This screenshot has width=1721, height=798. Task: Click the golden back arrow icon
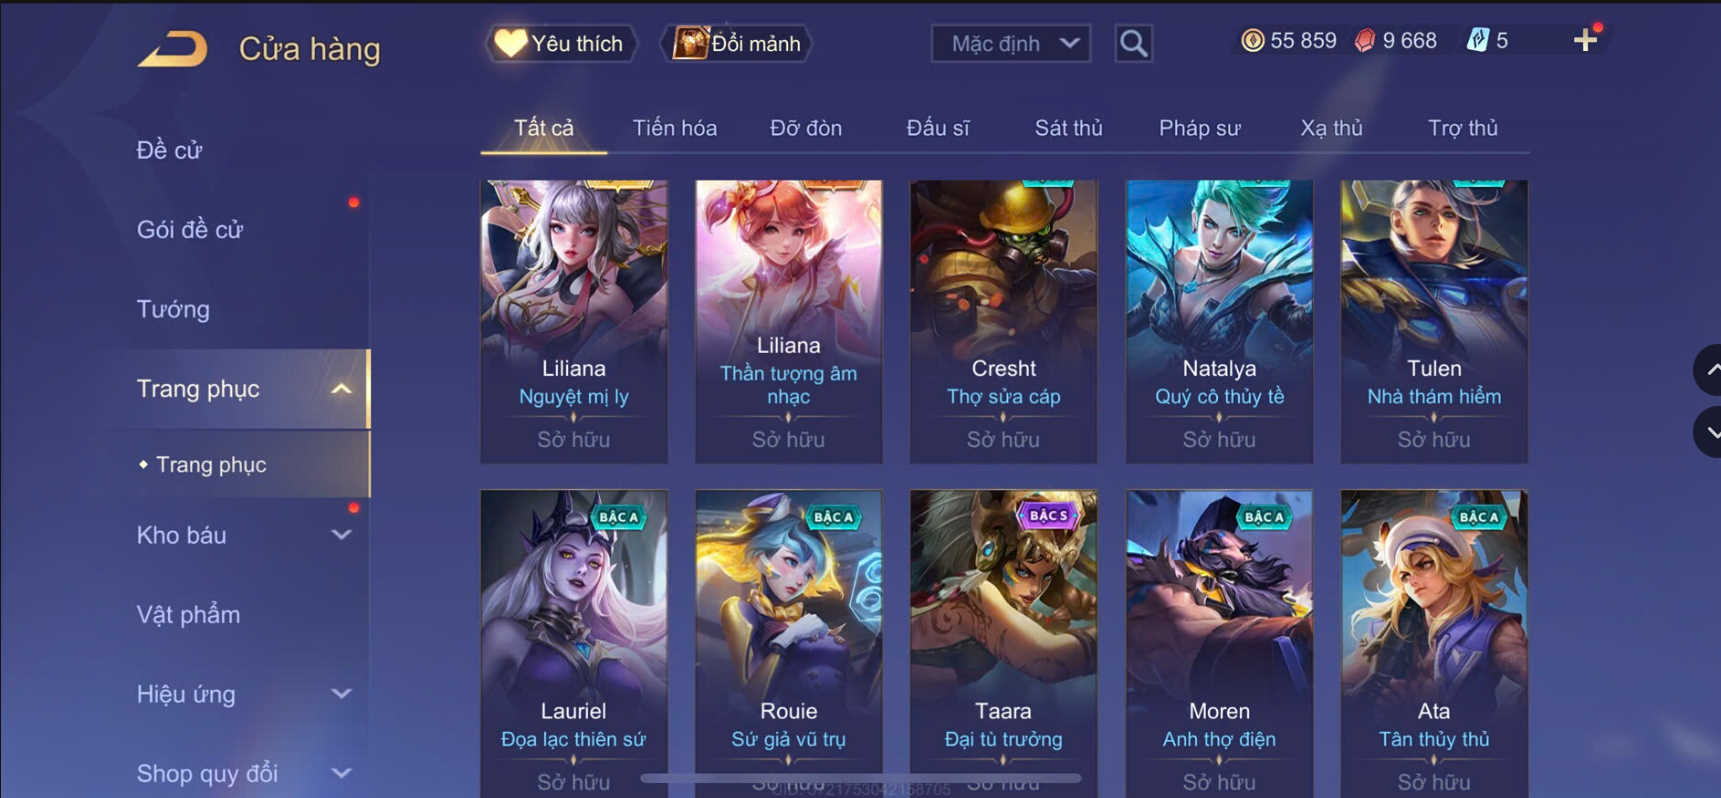(x=173, y=48)
